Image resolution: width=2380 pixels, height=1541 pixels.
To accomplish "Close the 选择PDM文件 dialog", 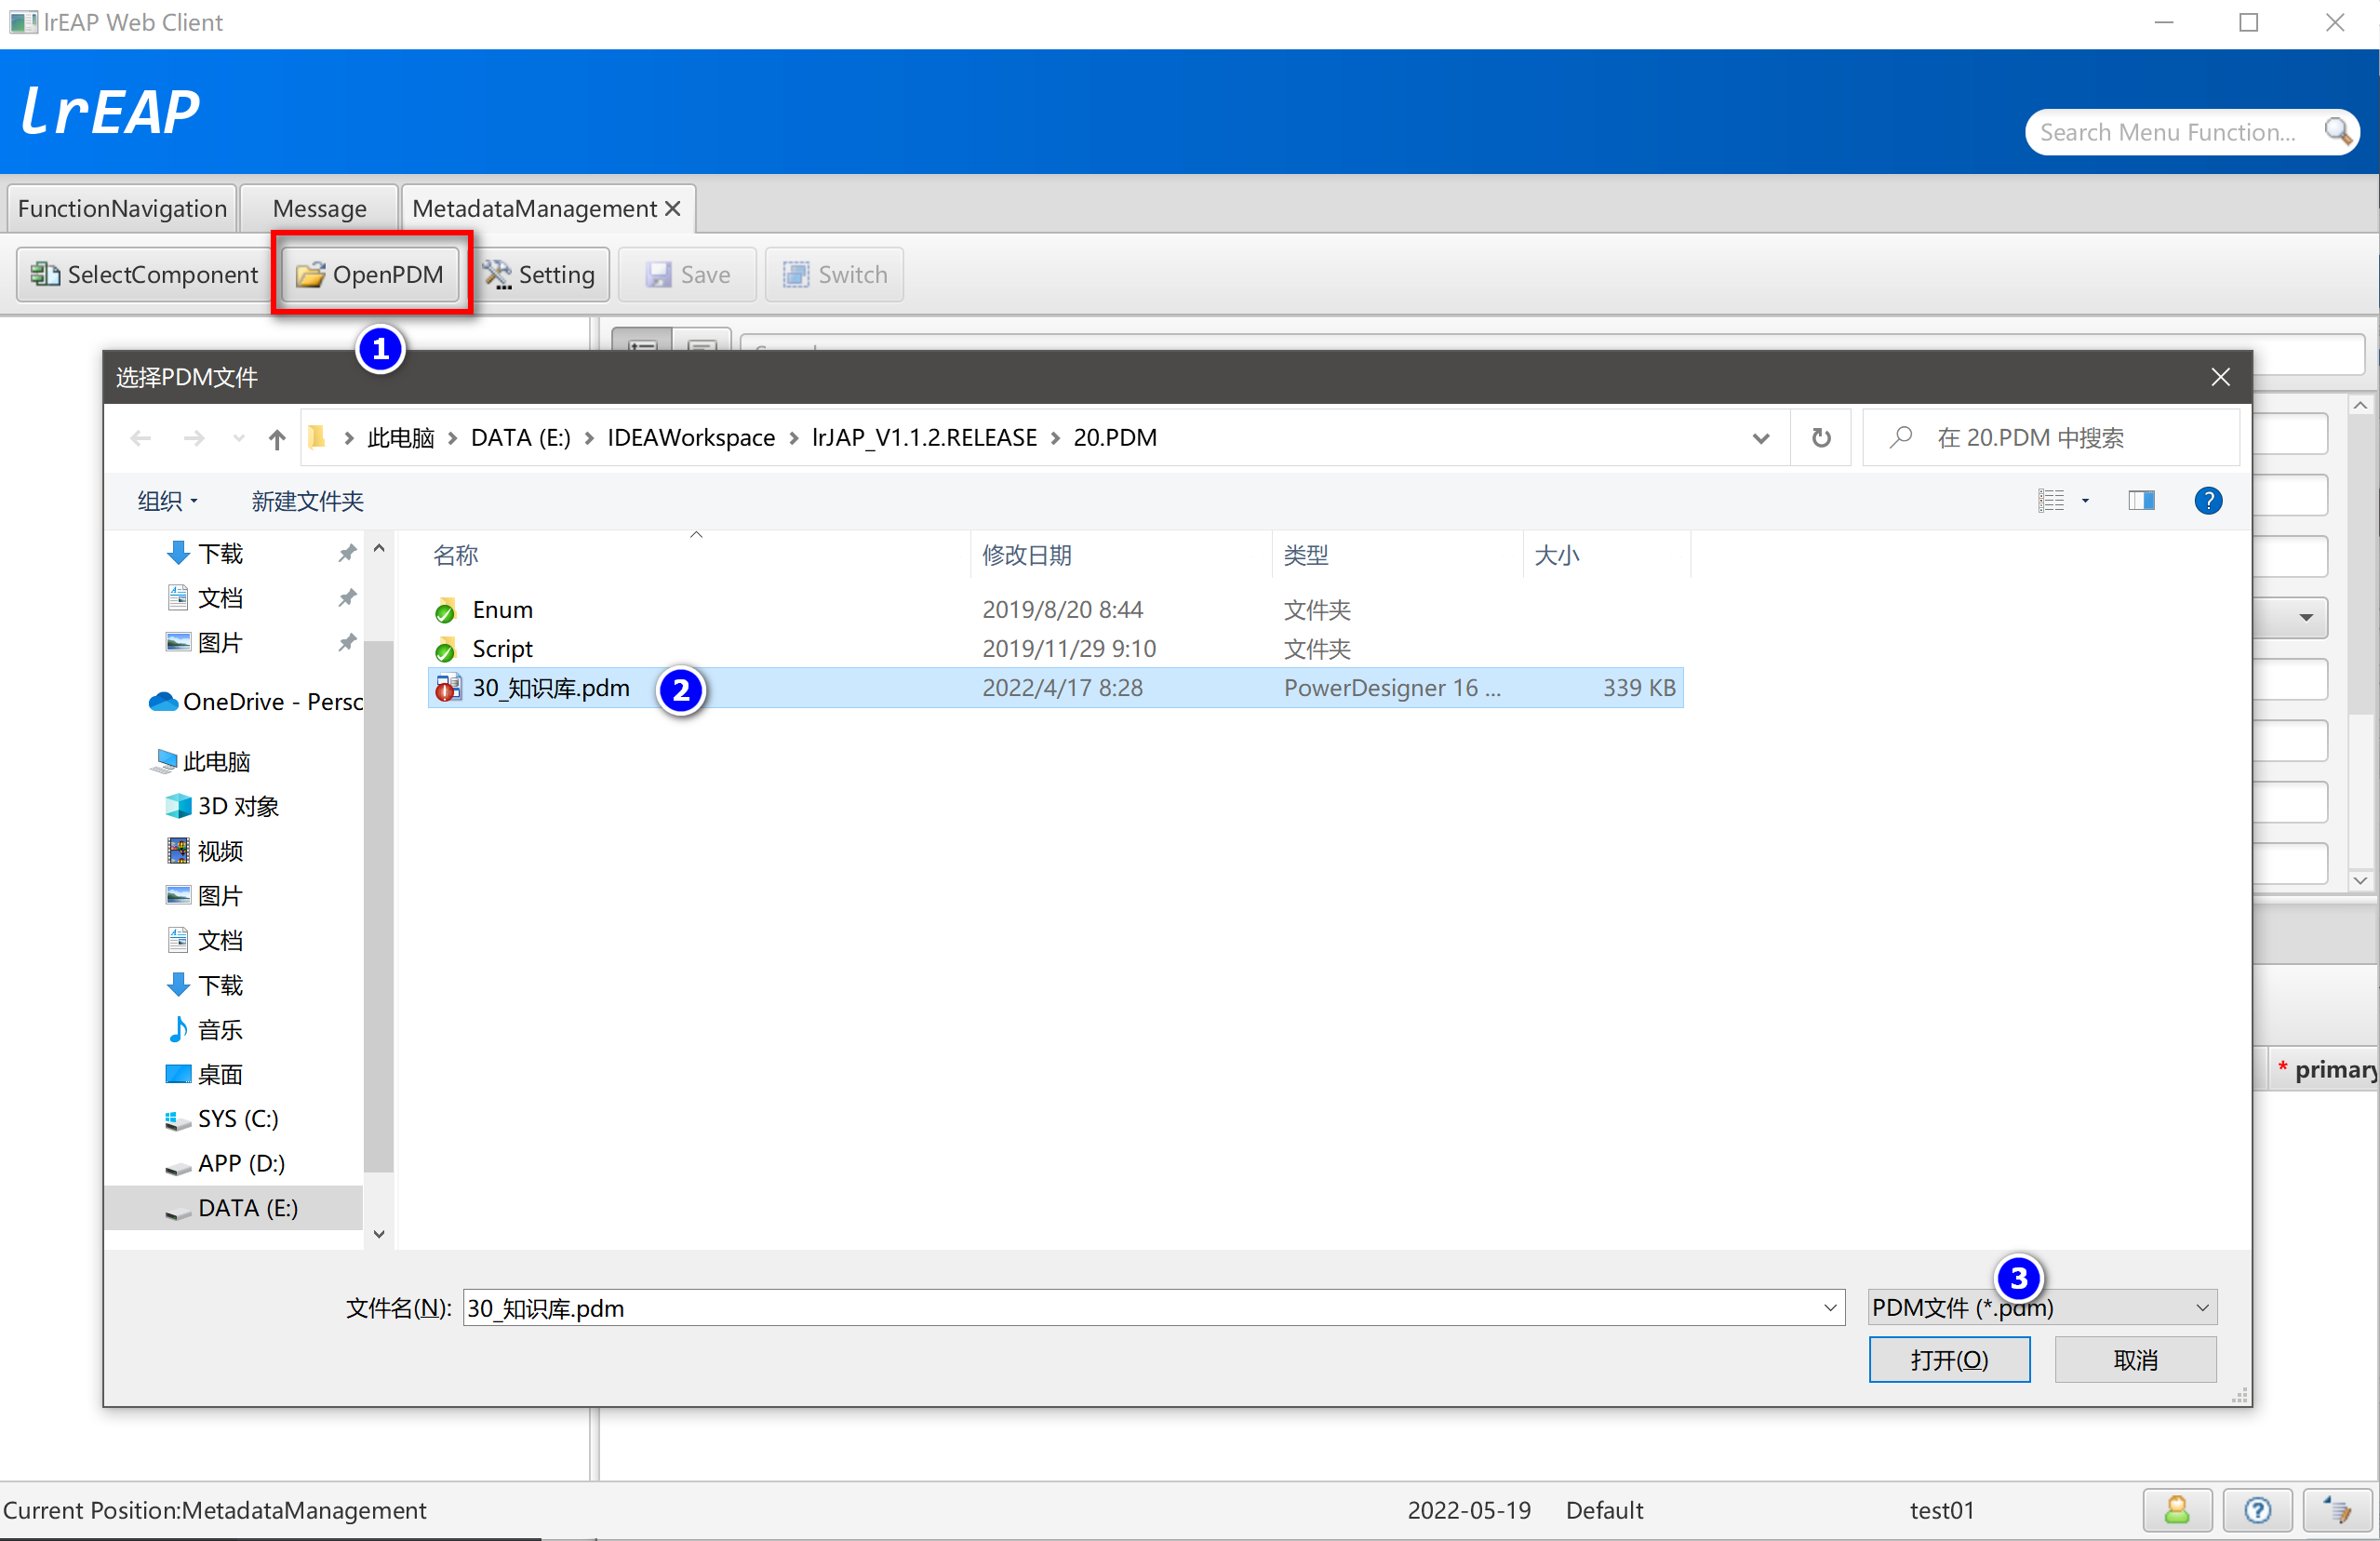I will 2220,377.
